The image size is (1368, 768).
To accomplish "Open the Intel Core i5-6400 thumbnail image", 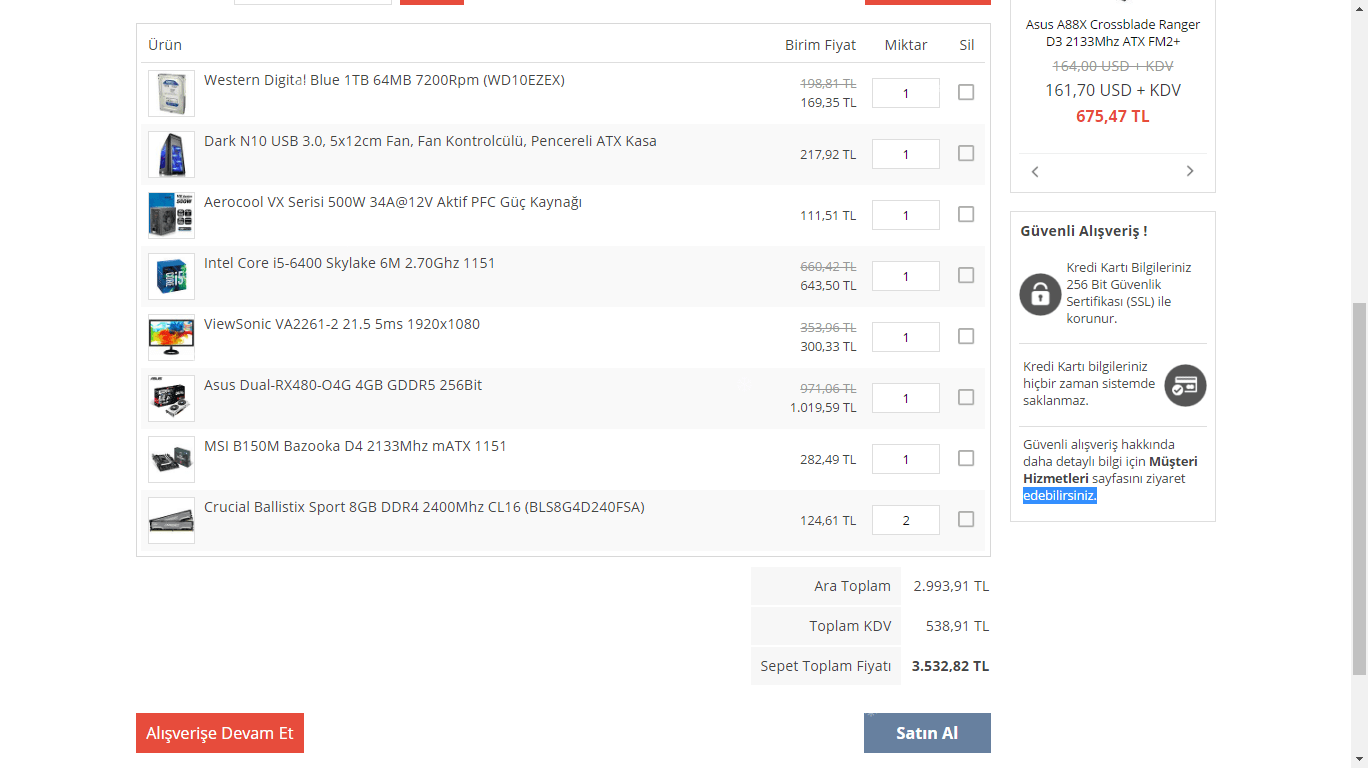I will pos(171,276).
